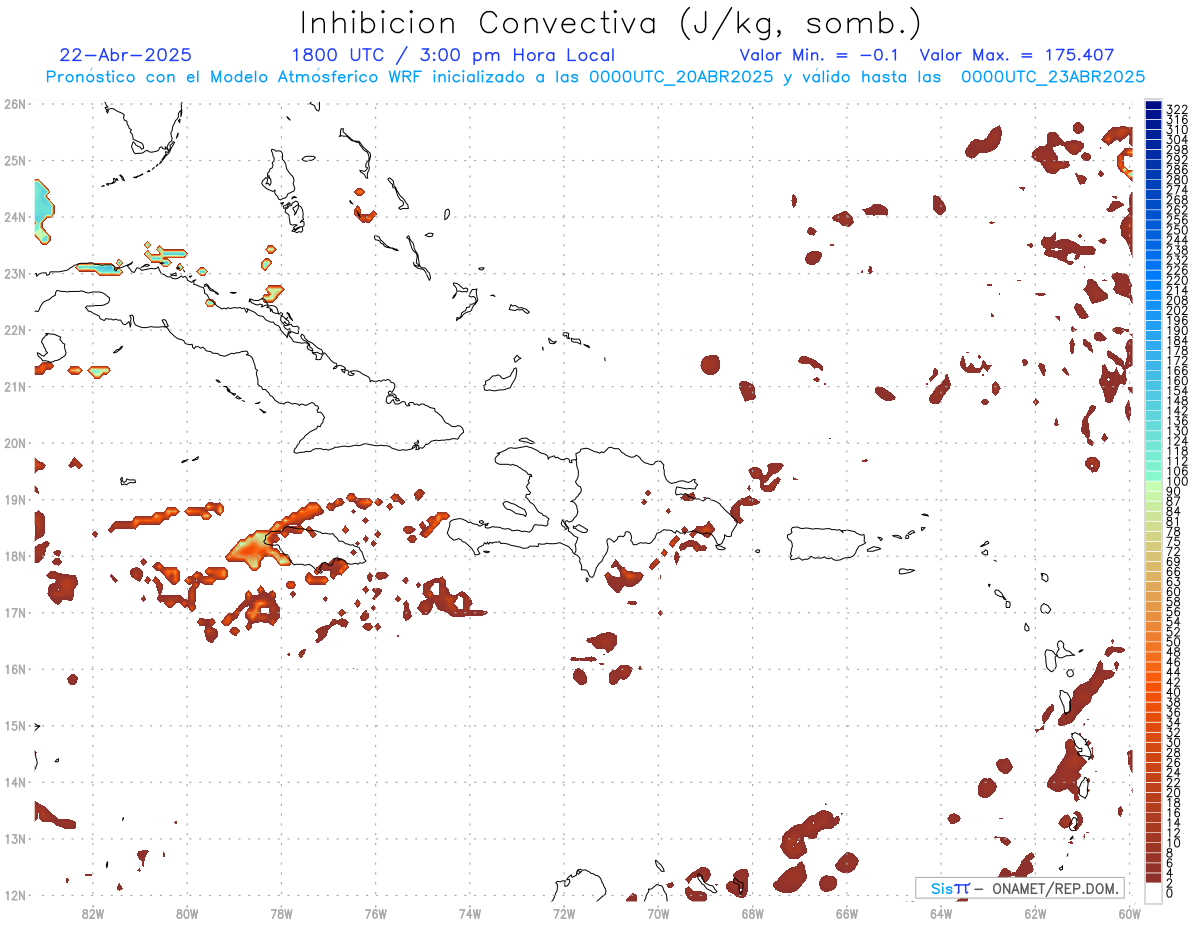The width and height of the screenshot is (1200, 927).
Task: Click the '66W' longitude label
Action: tap(847, 913)
